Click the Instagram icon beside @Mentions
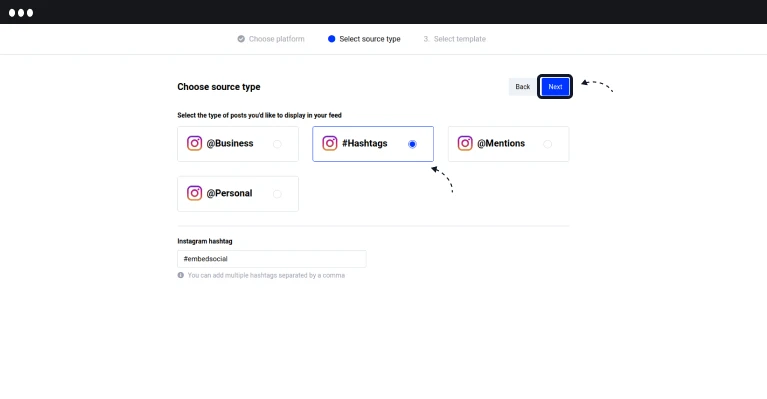The height and width of the screenshot is (399, 767). tap(465, 143)
